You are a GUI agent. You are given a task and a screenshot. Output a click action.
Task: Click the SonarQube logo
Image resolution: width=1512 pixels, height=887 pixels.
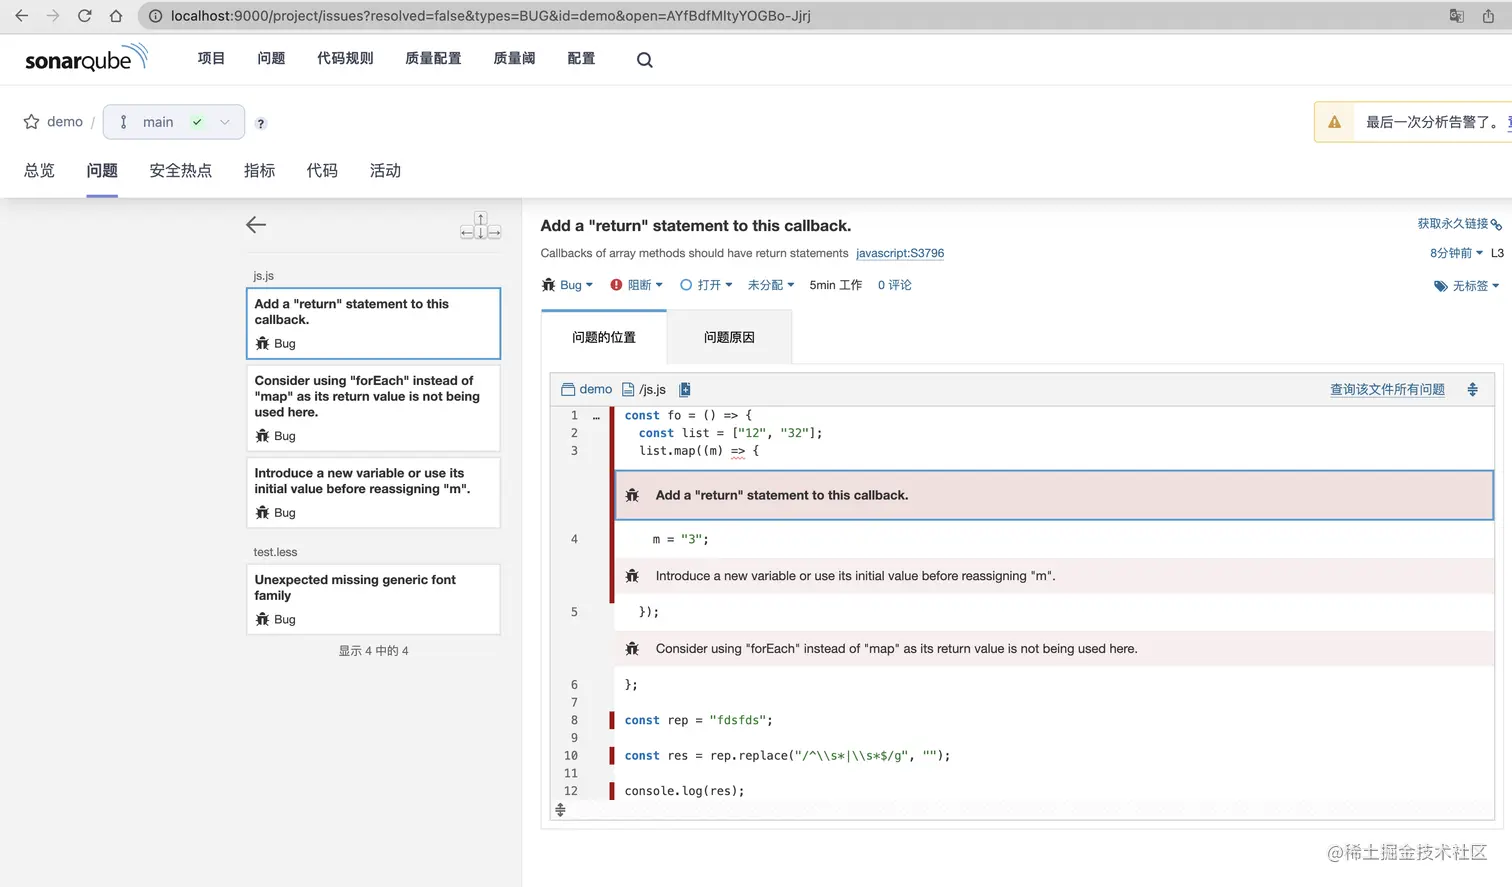click(86, 58)
